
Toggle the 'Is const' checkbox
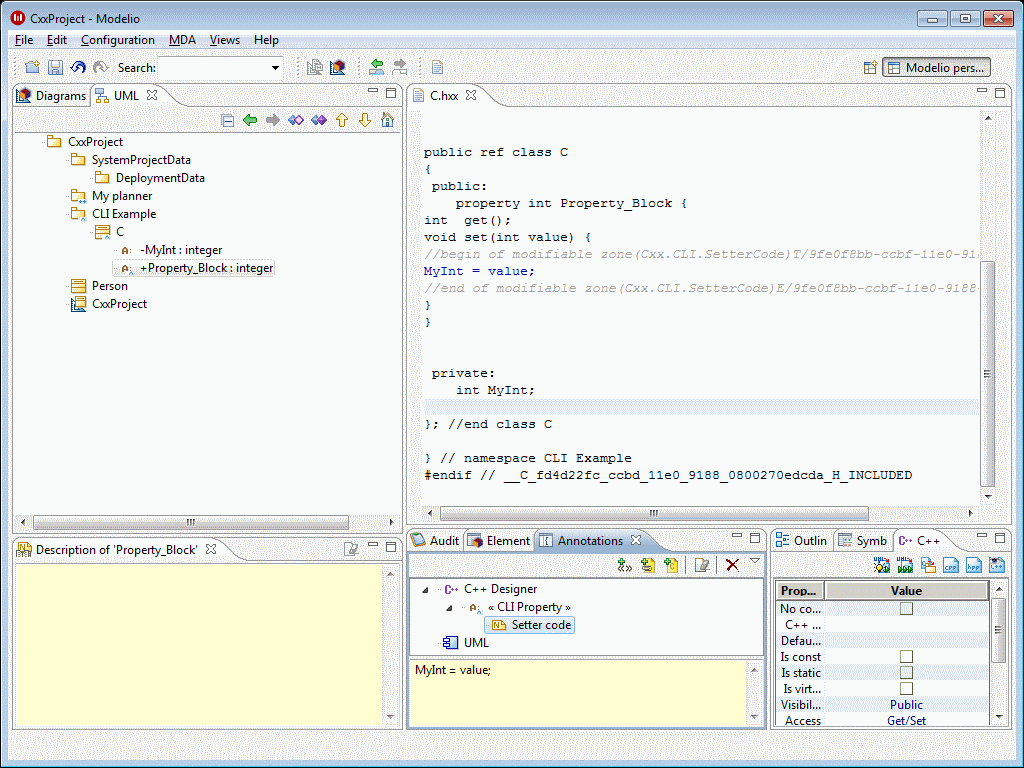pyautogui.click(x=906, y=656)
